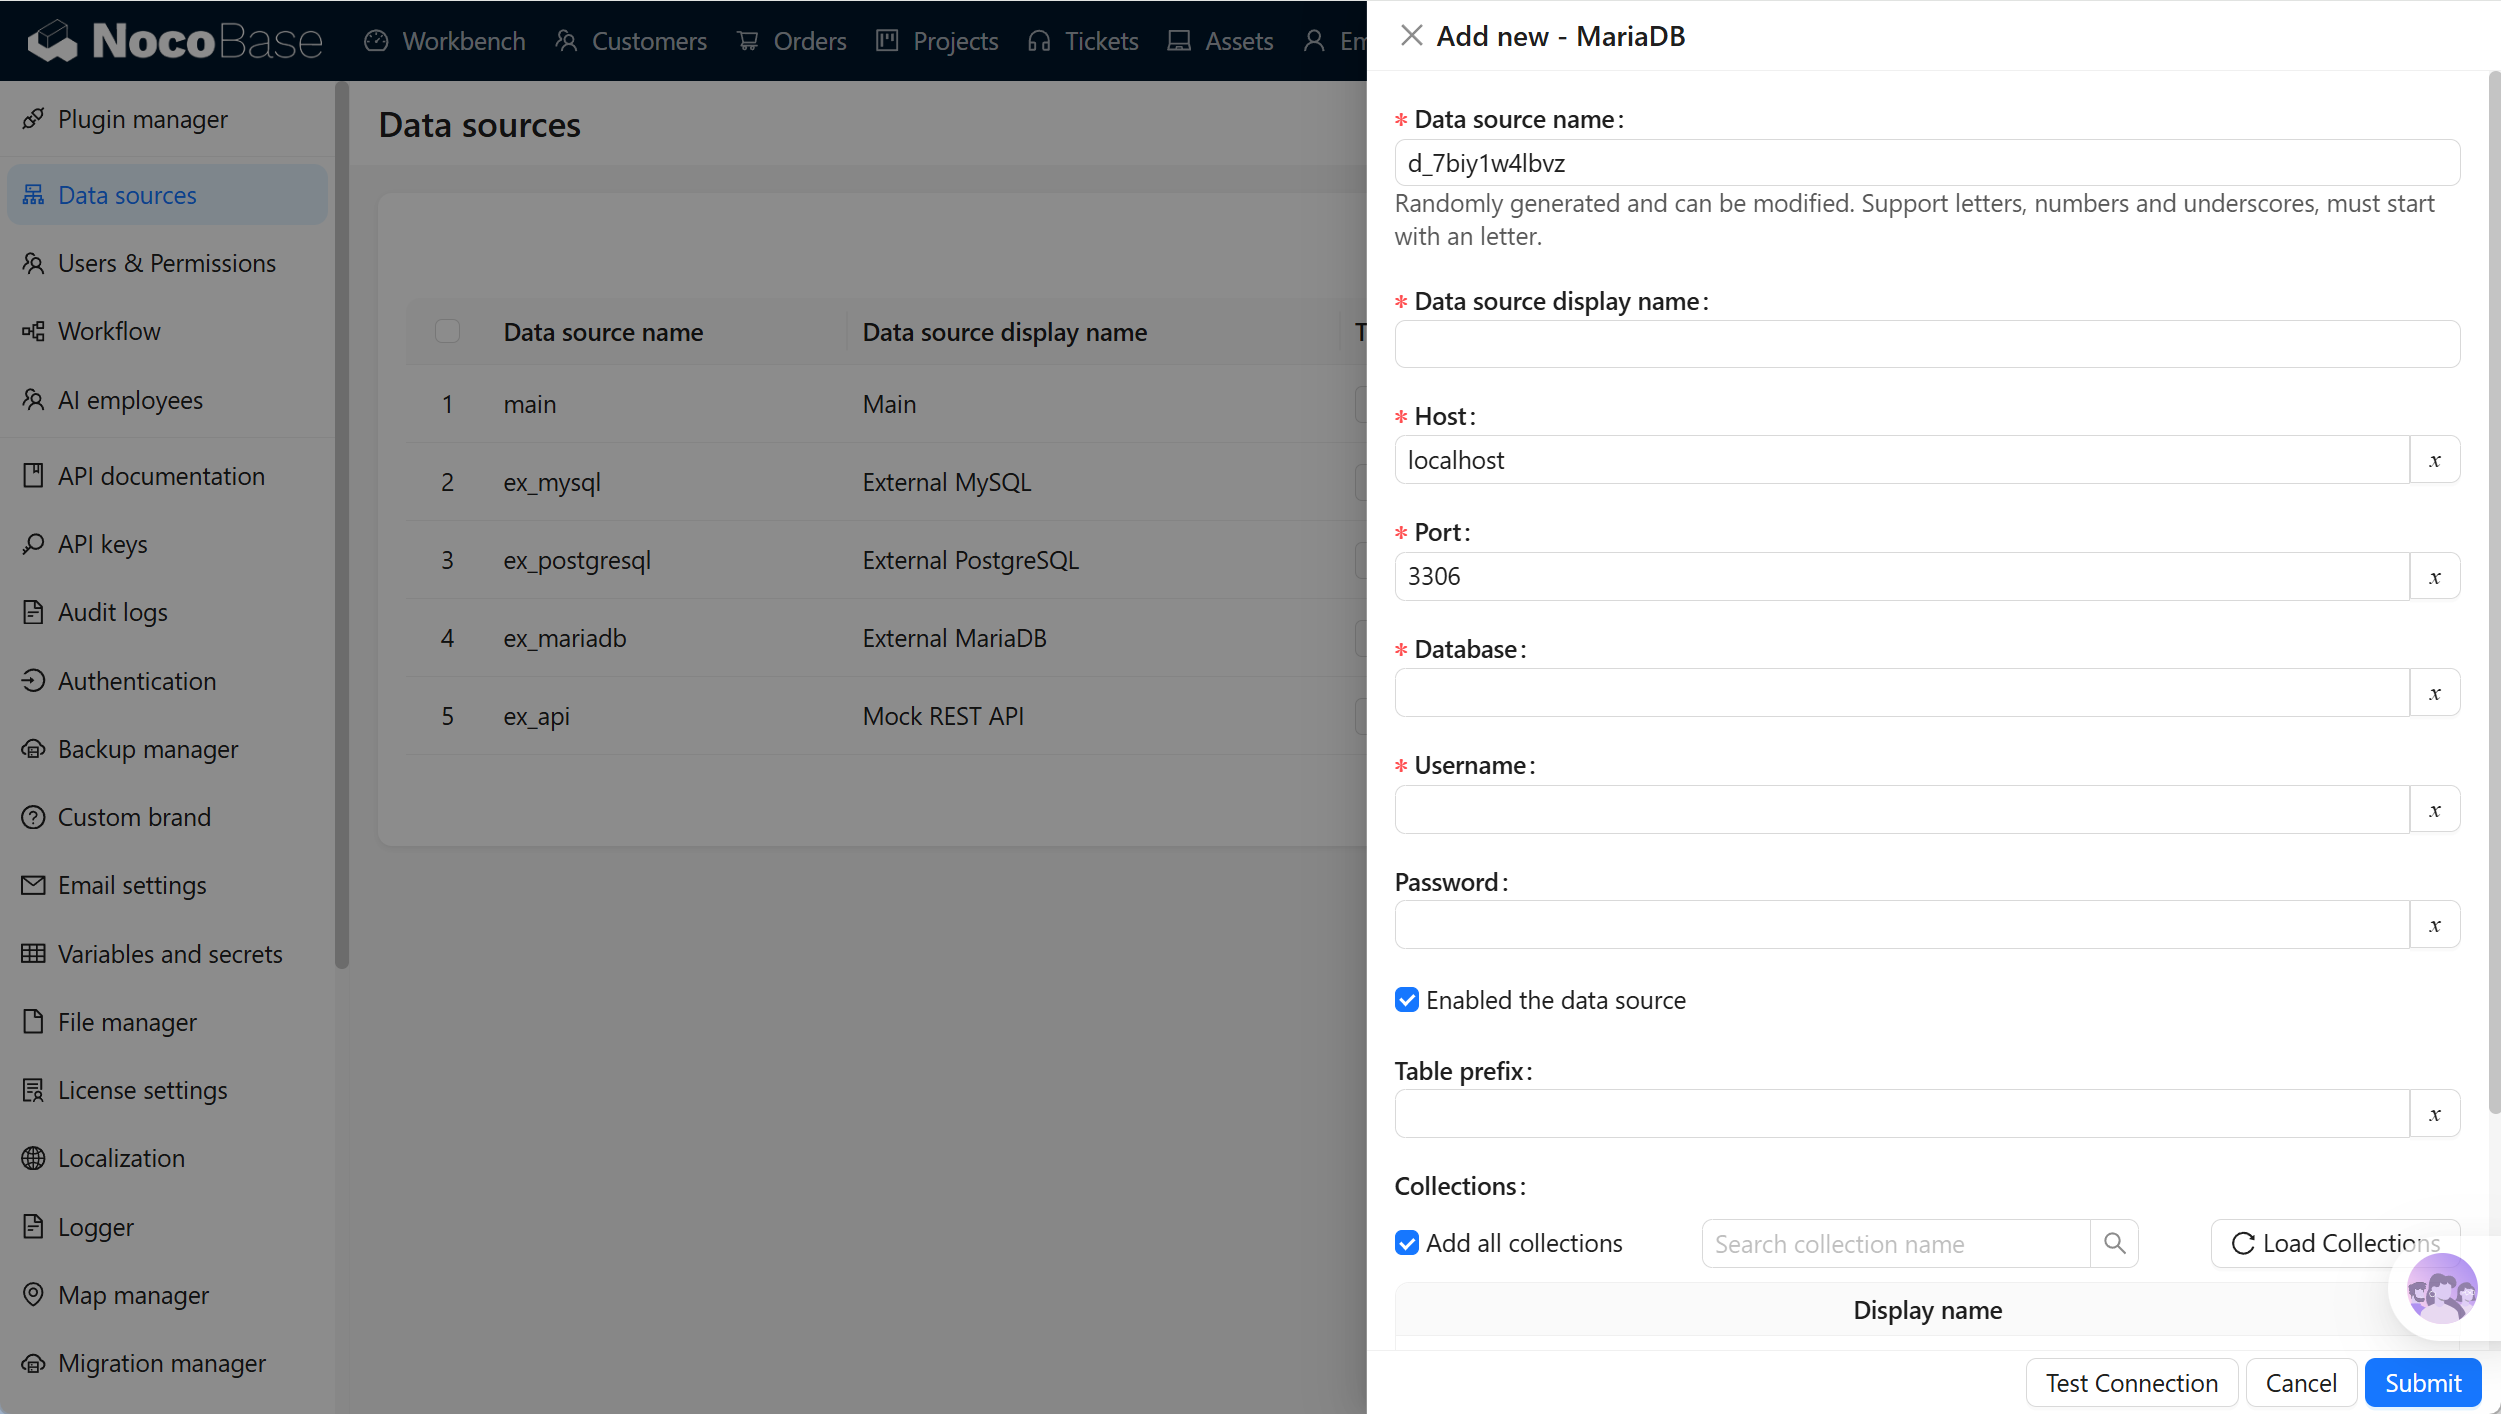Screen dimensions: 2501x1414
Task: Click the variable x icon beside Host
Action: pyautogui.click(x=2435, y=460)
